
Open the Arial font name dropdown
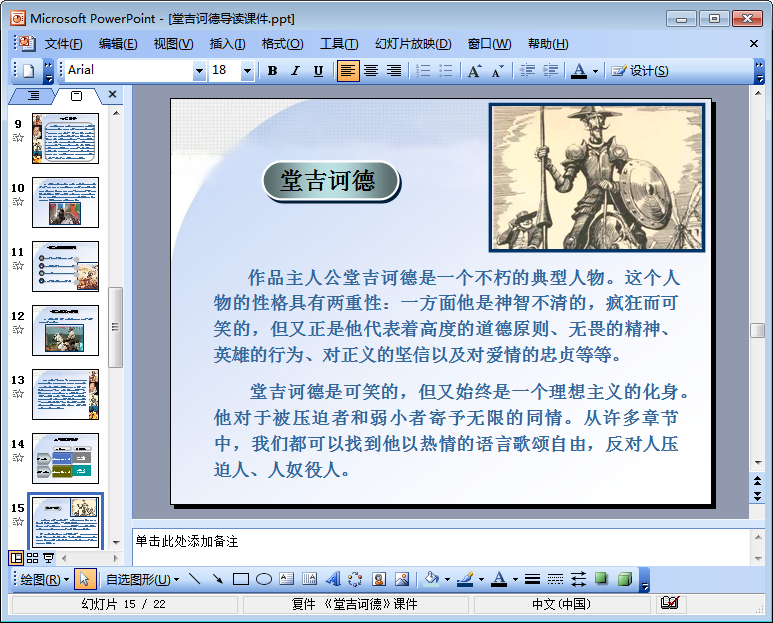(x=199, y=71)
